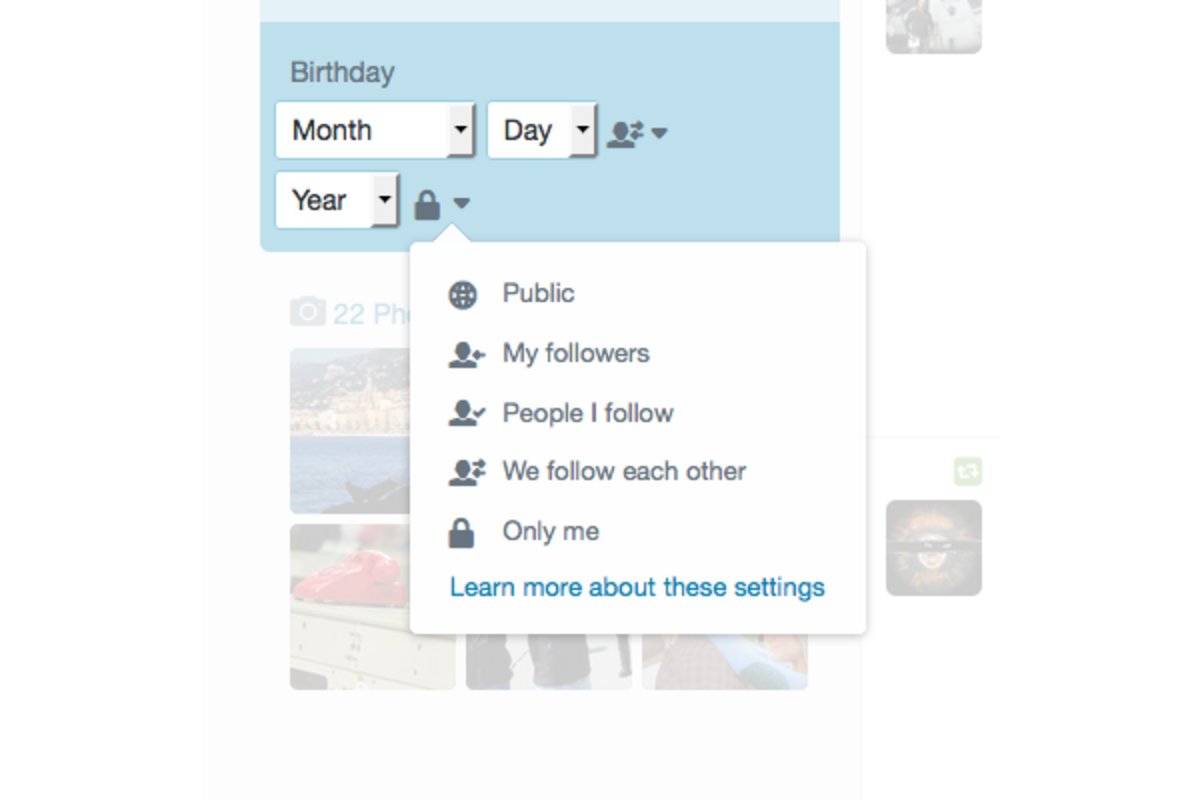Choose Only me visibility

[x=551, y=532]
